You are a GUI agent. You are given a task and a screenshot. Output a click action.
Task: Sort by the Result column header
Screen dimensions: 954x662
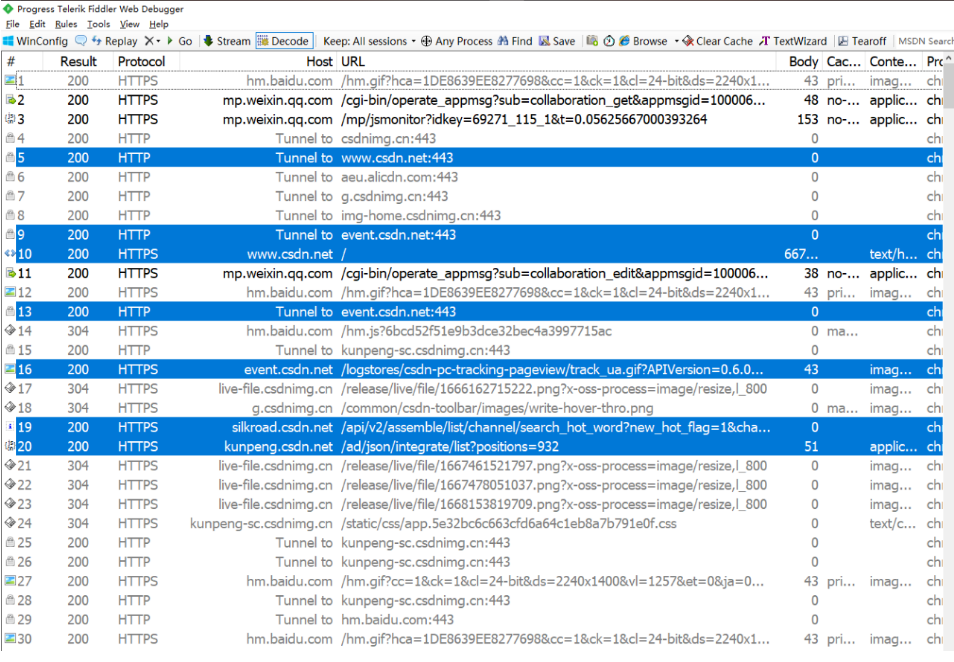click(x=78, y=61)
